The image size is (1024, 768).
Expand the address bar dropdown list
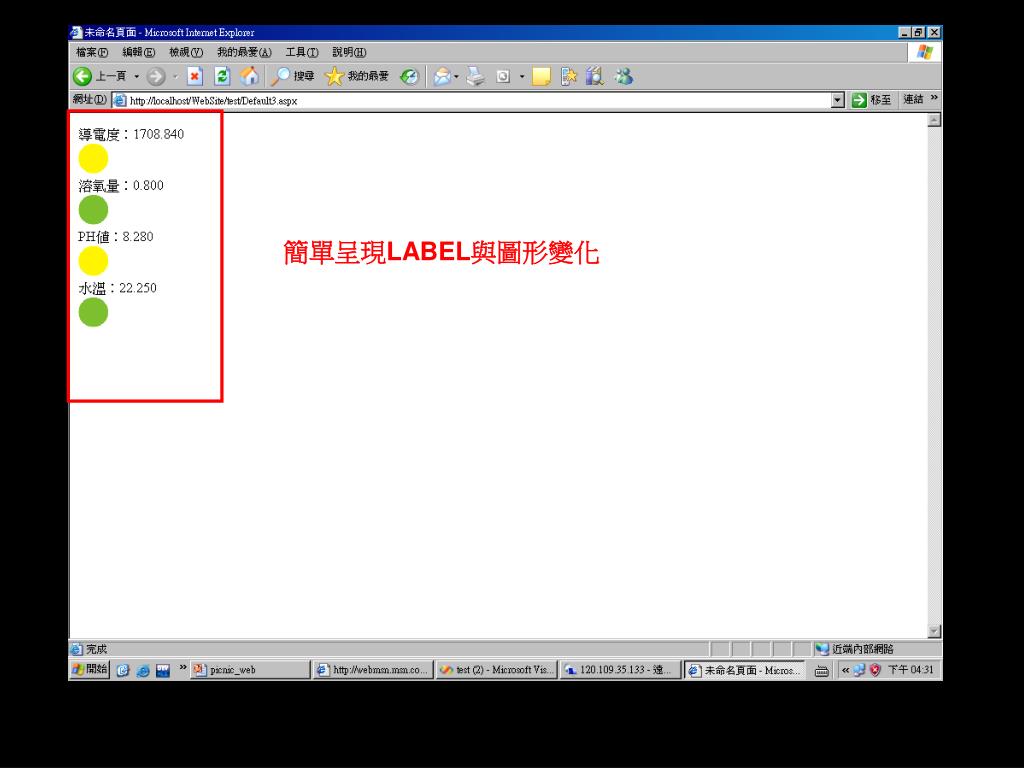point(838,100)
